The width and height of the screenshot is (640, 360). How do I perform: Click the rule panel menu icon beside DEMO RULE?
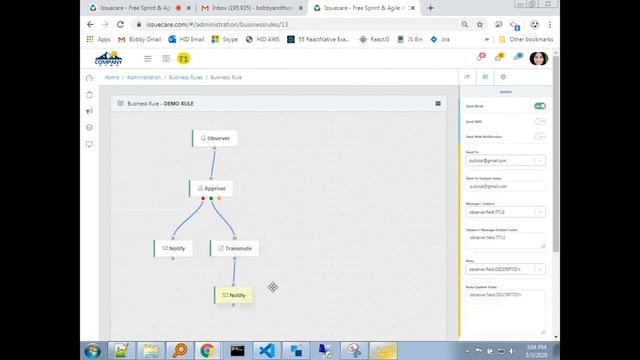coord(438,104)
